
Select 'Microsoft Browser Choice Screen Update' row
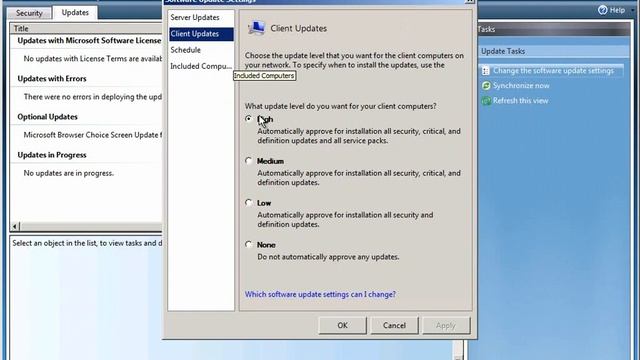93,135
